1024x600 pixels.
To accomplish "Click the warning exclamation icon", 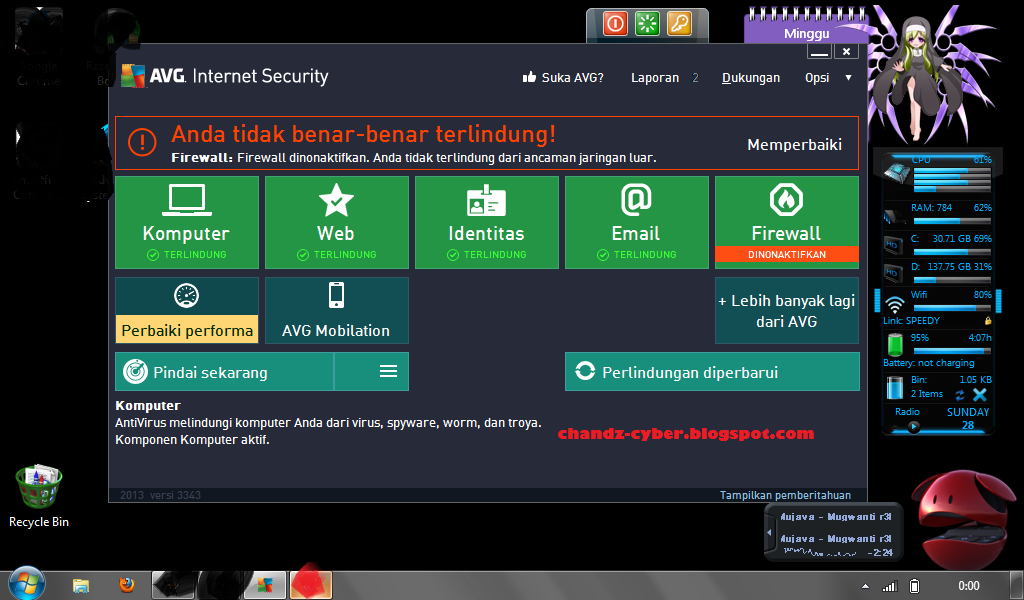I will point(142,142).
